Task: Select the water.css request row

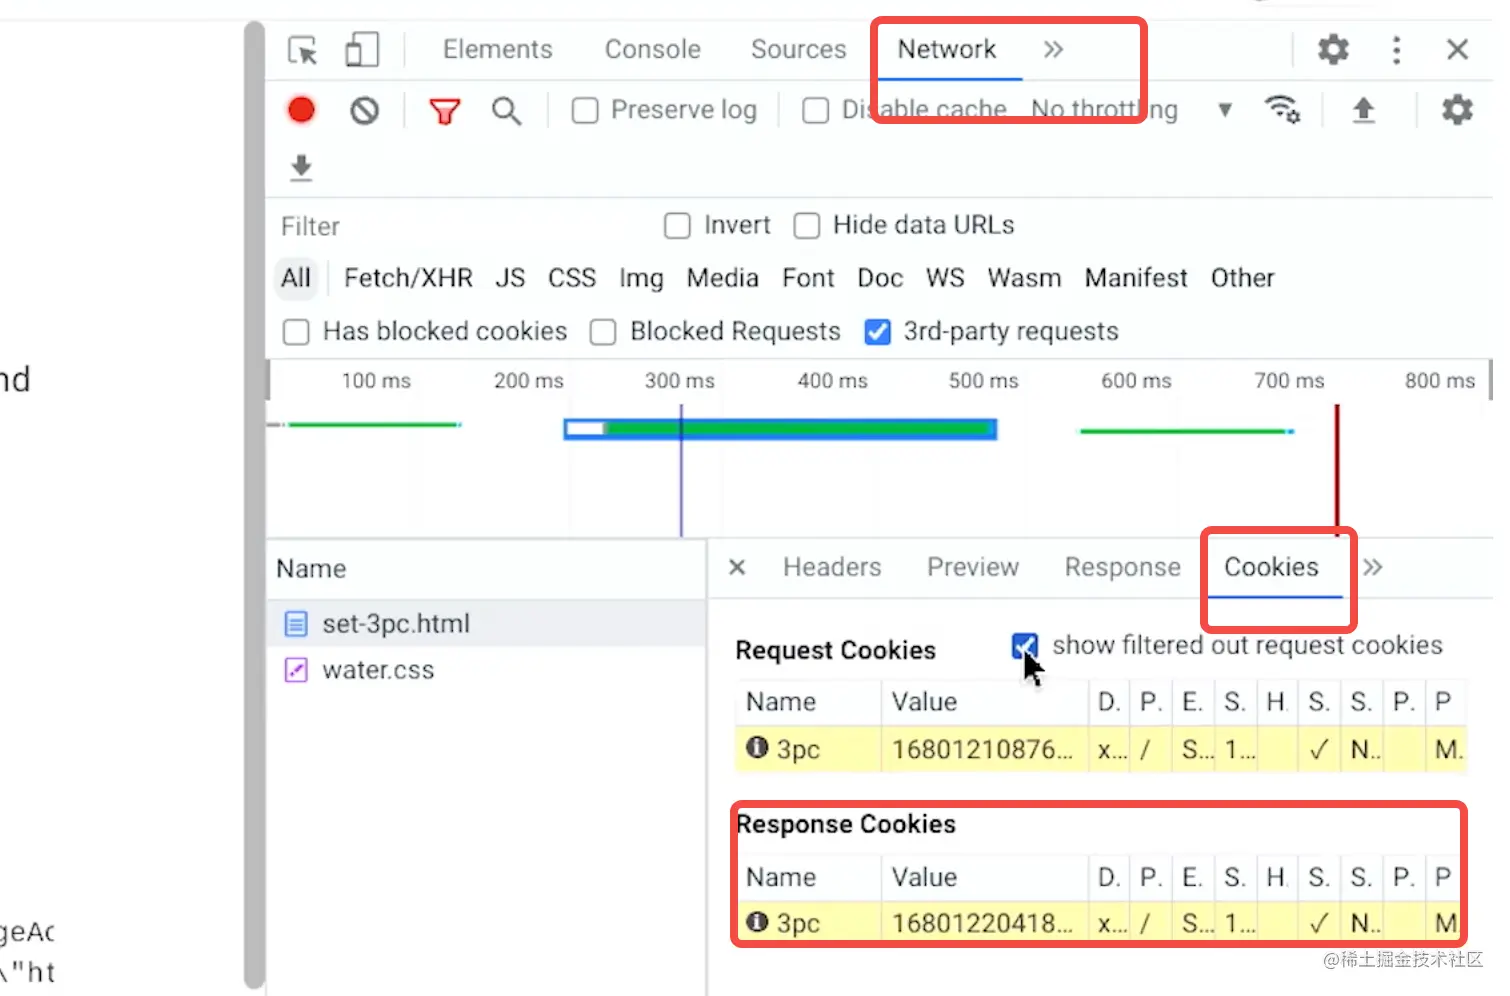Action: (487, 670)
